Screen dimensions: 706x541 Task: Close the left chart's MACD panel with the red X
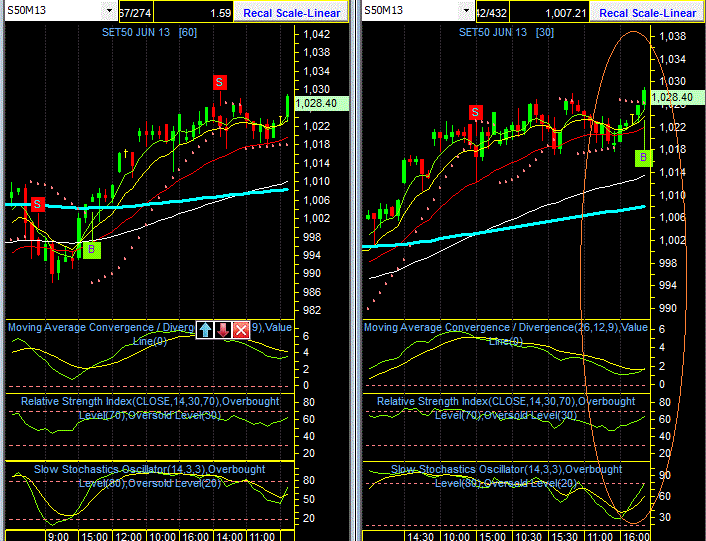point(241,330)
